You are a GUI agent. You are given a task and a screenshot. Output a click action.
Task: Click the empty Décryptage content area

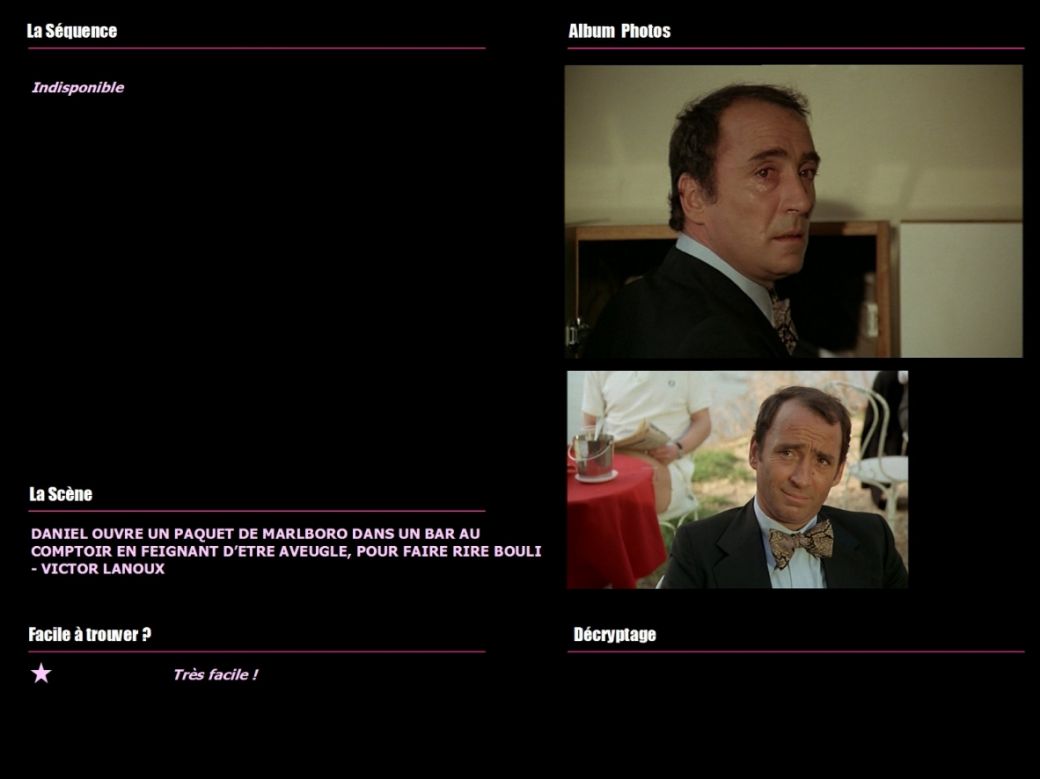[795, 710]
